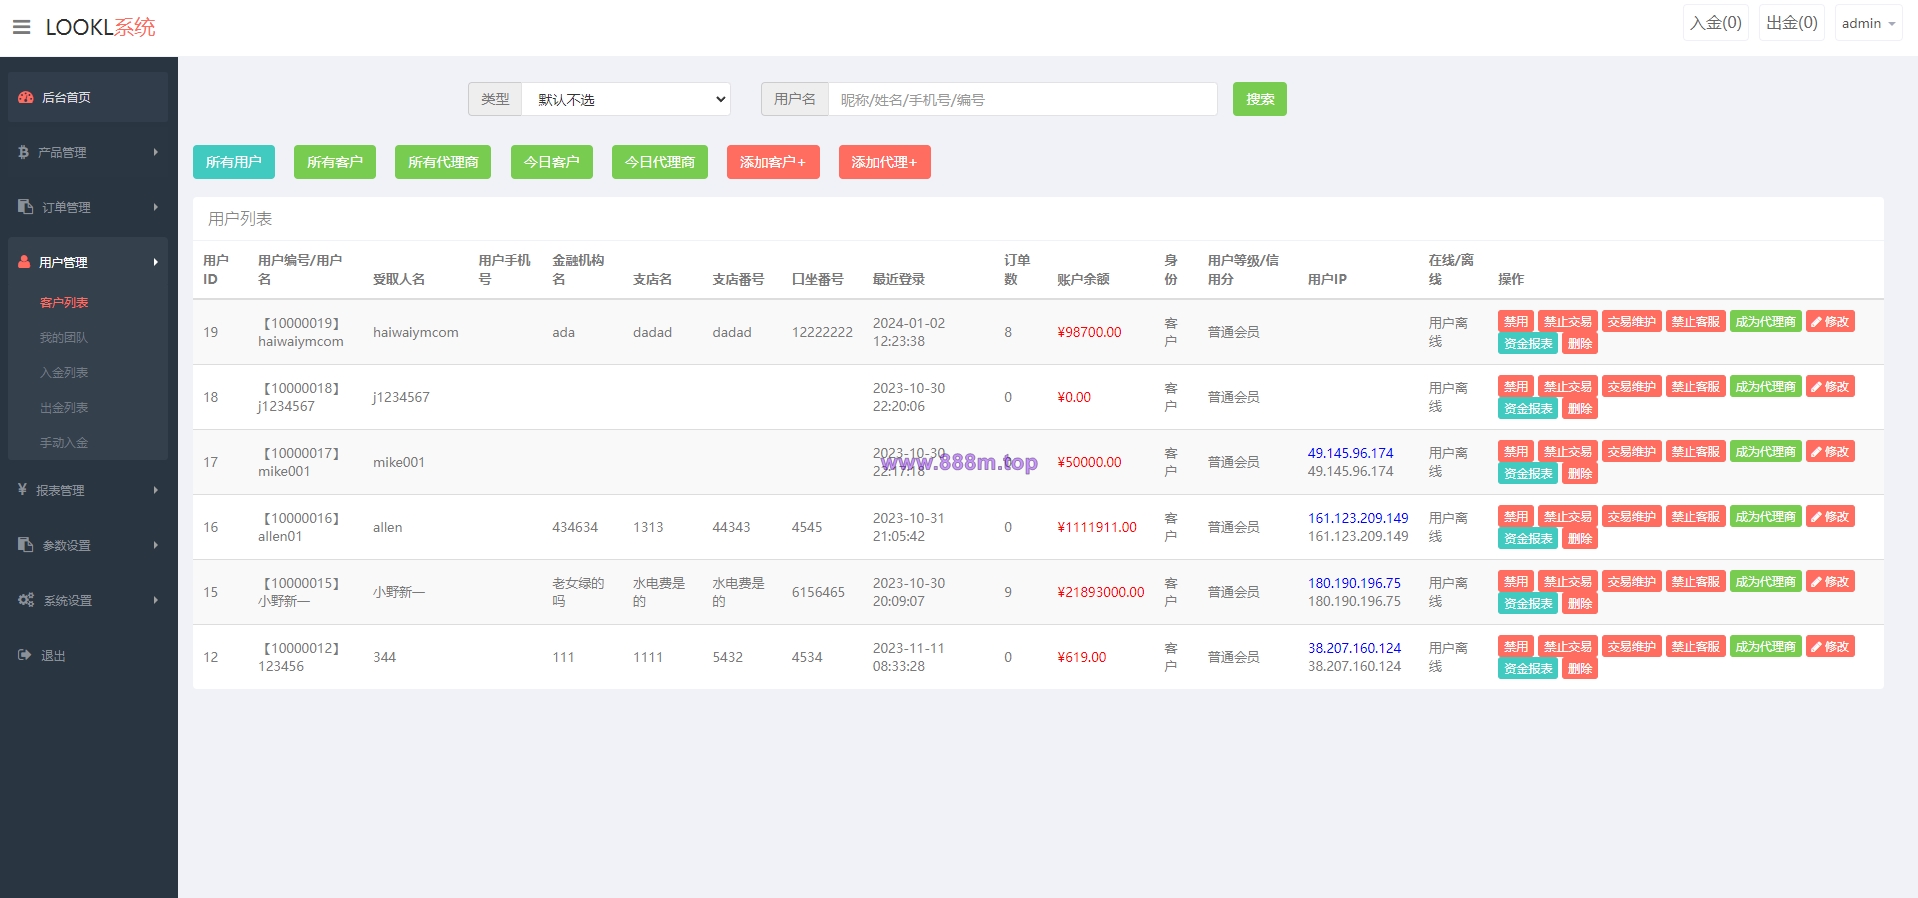Click pencil 修改 for user 123456
This screenshot has height=898, width=1918.
[1830, 646]
